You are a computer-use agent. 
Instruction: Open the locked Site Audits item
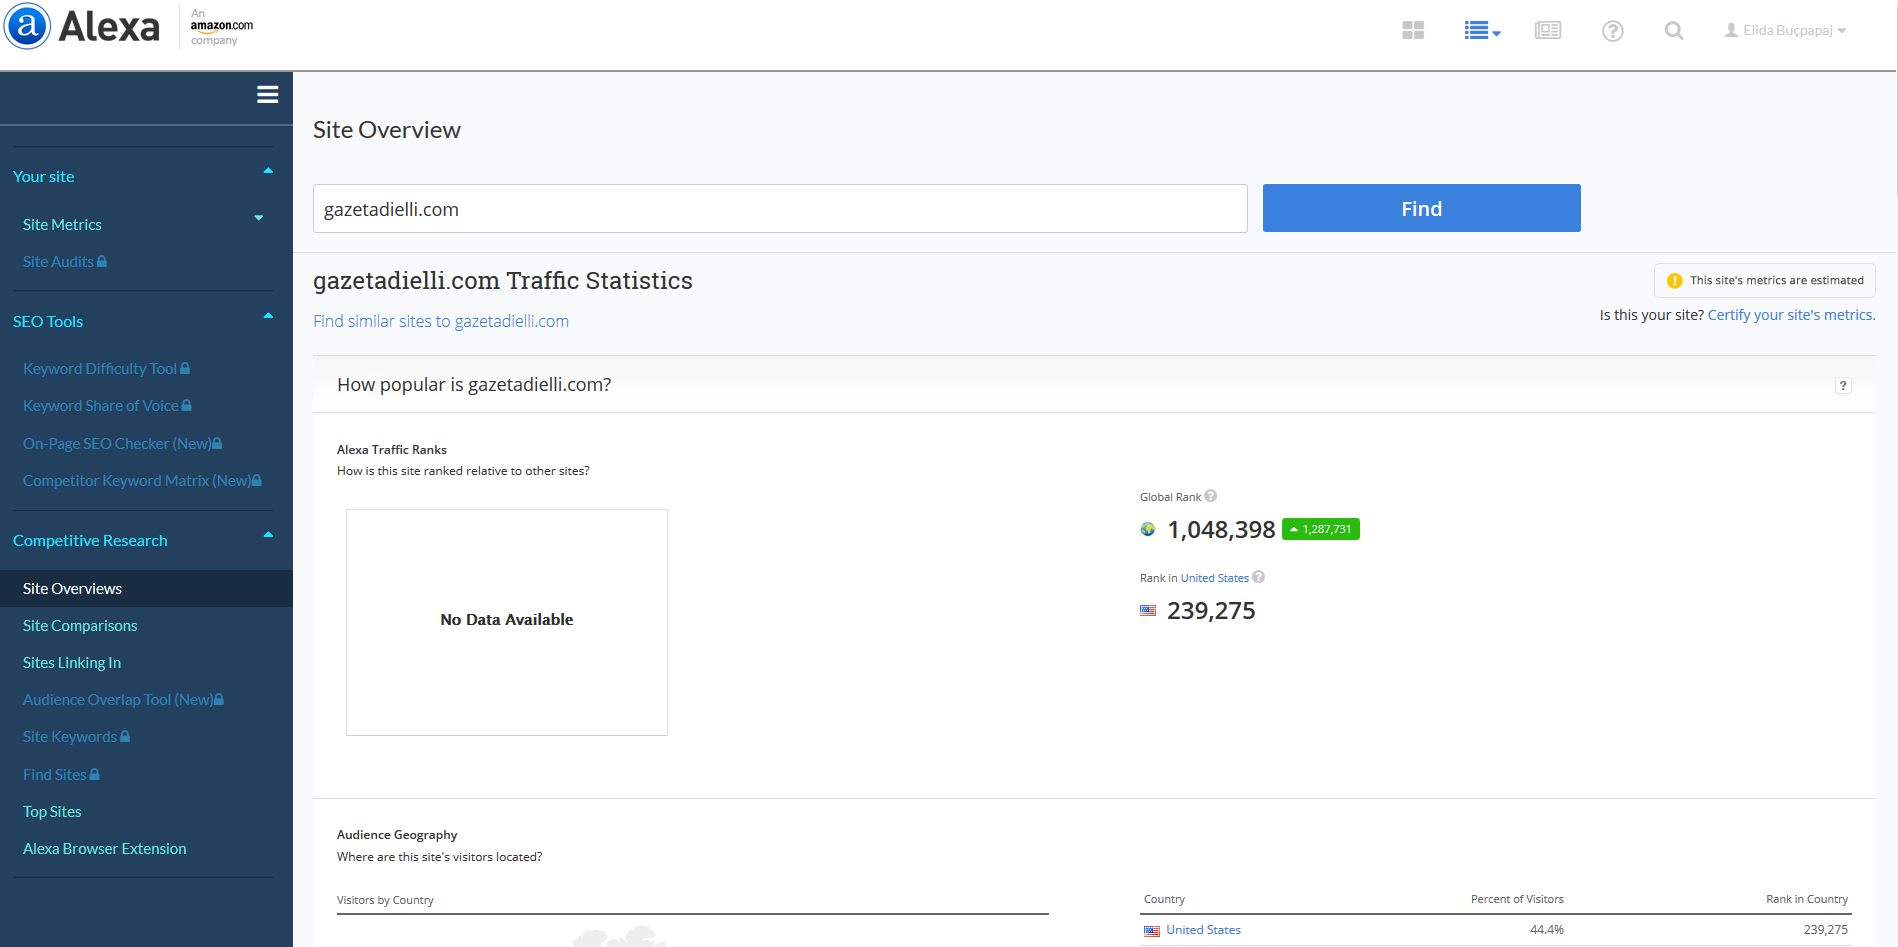65,262
